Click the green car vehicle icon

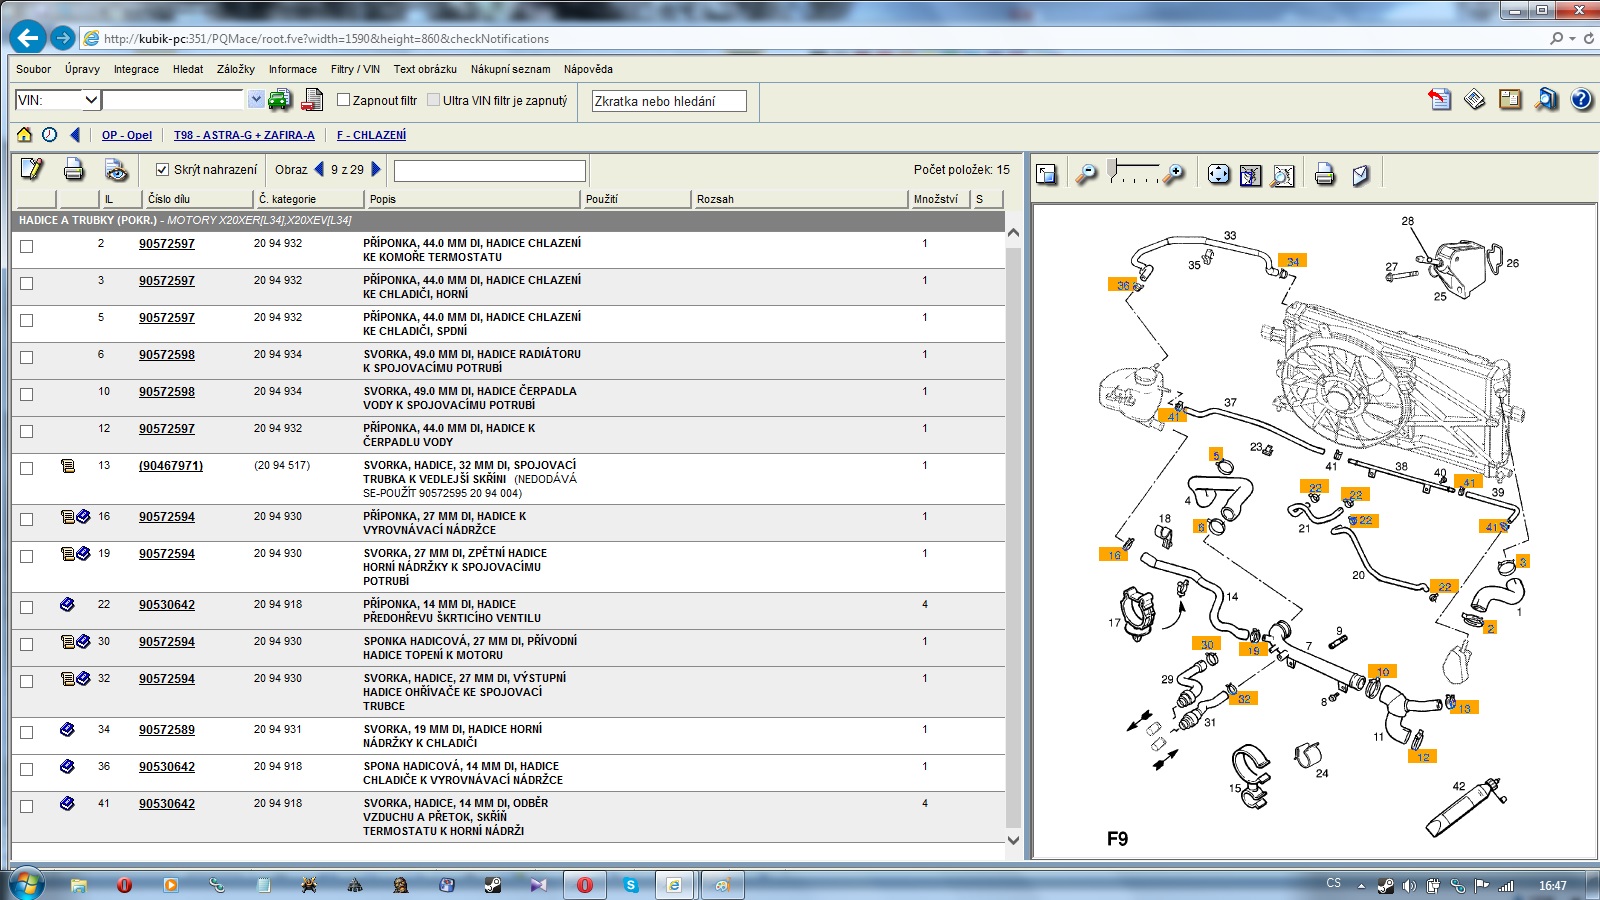[281, 100]
